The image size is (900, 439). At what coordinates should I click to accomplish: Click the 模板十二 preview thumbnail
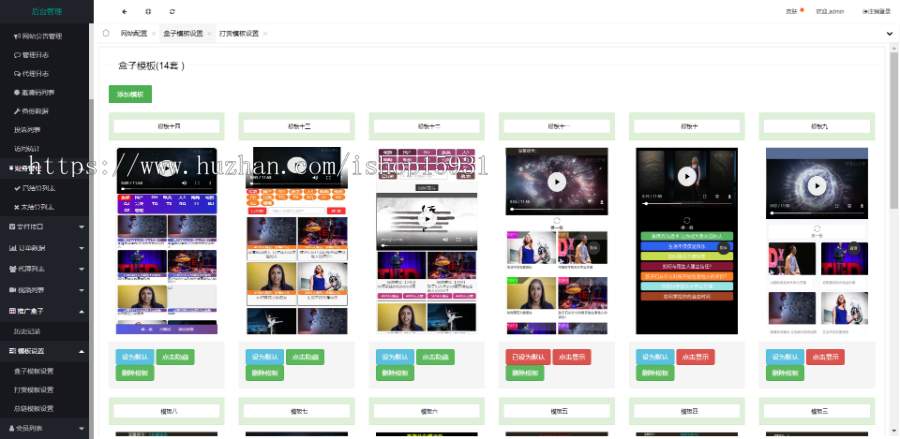[426, 240]
